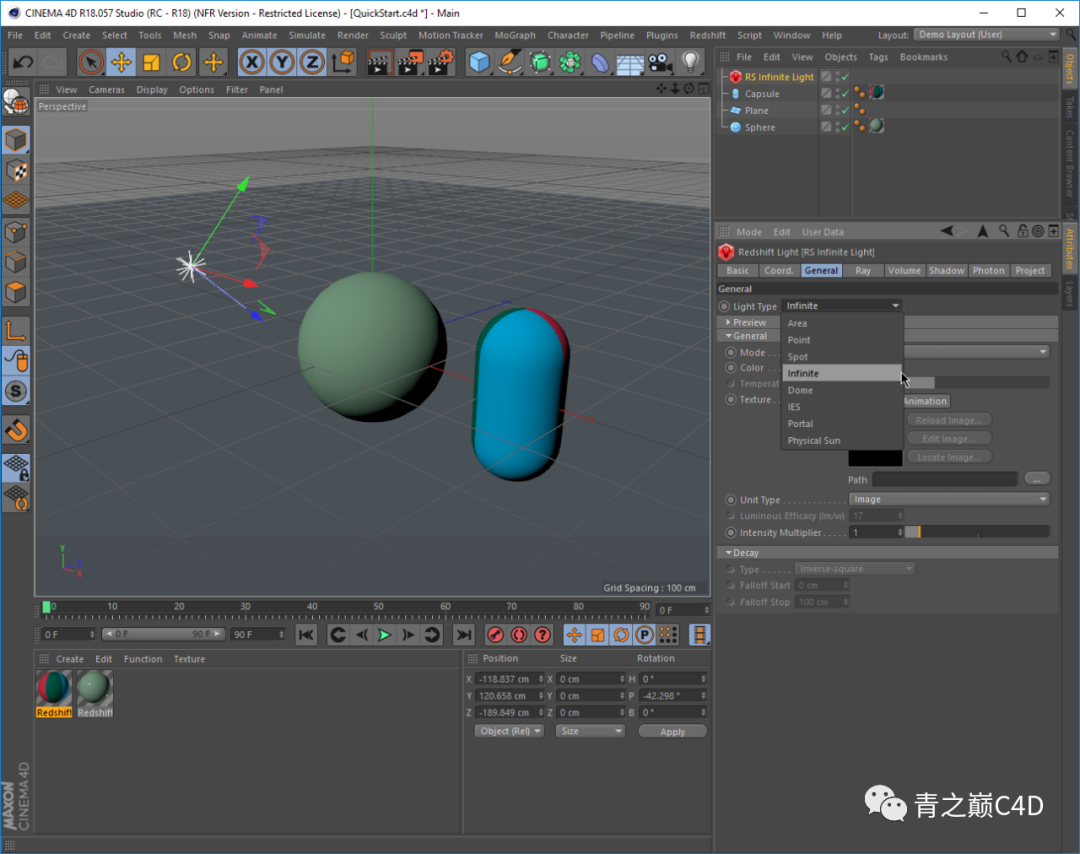
Task: Open the deformer Bend icon
Action: coord(600,63)
